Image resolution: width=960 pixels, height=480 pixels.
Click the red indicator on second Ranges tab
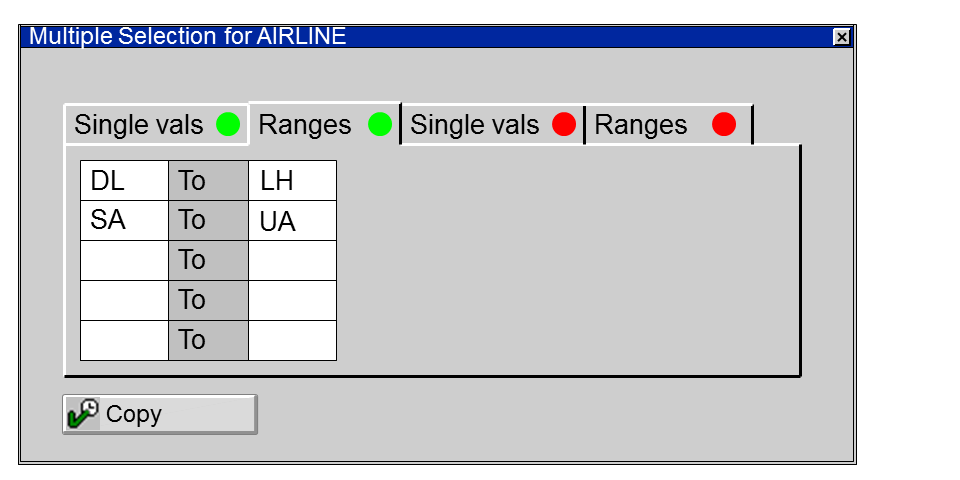pos(724,125)
